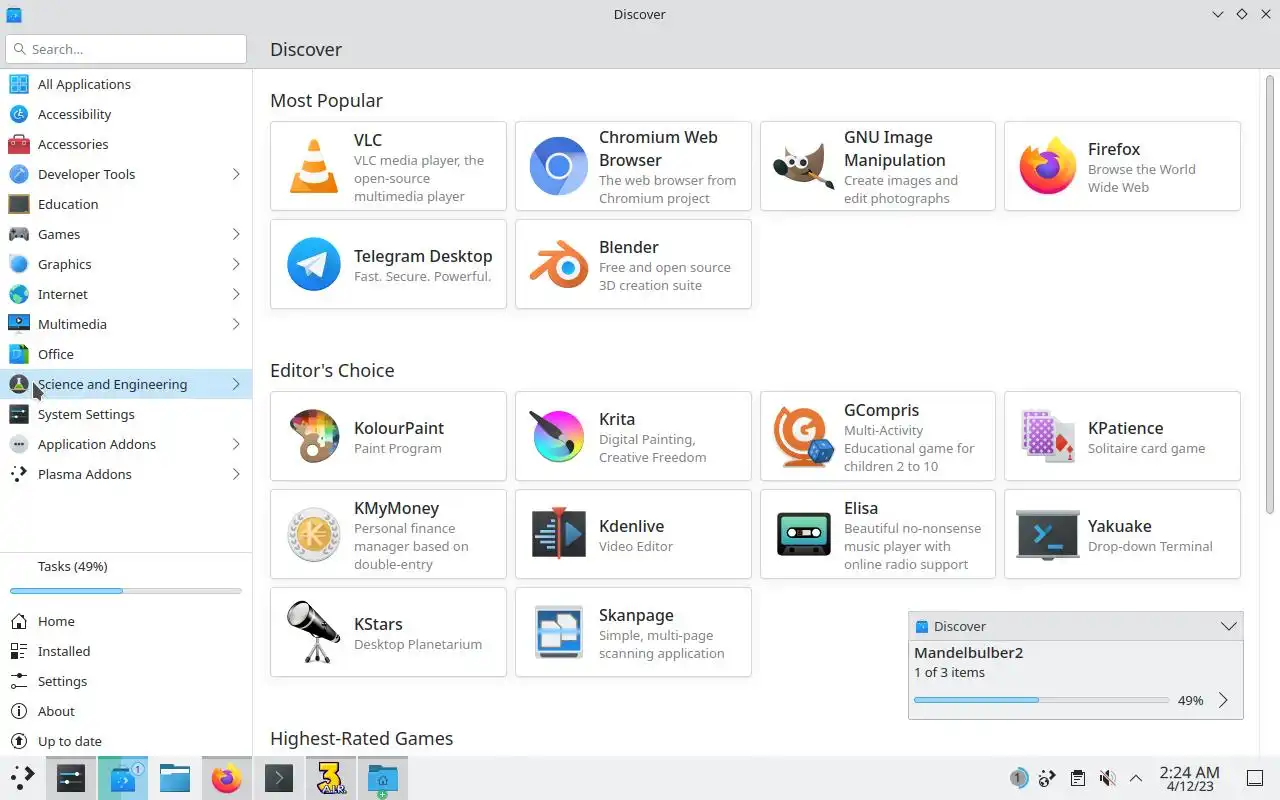The width and height of the screenshot is (1280, 800).
Task: Click the Search input field
Action: 126,49
